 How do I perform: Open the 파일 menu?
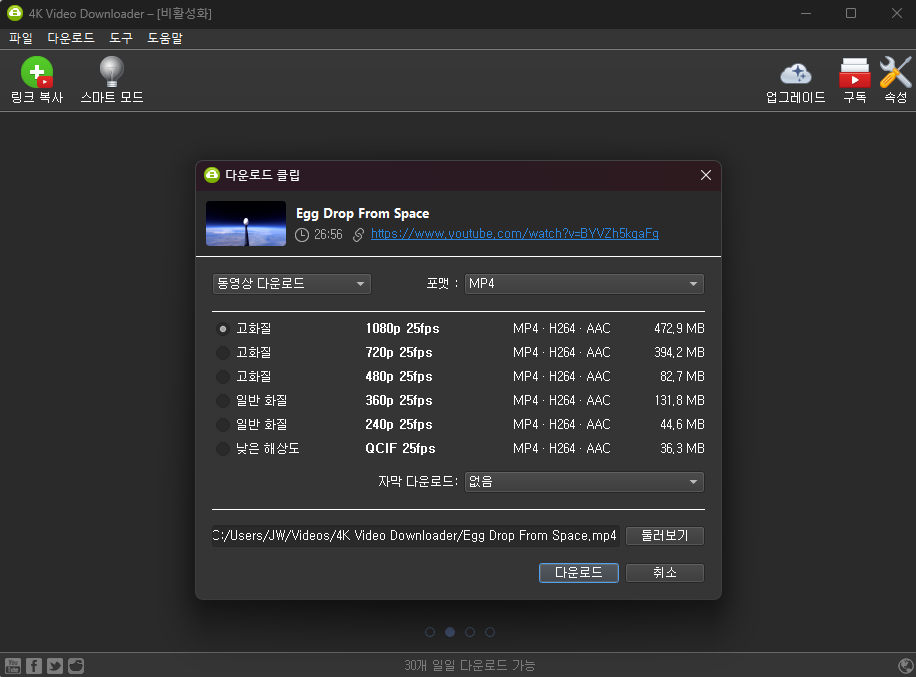click(21, 39)
